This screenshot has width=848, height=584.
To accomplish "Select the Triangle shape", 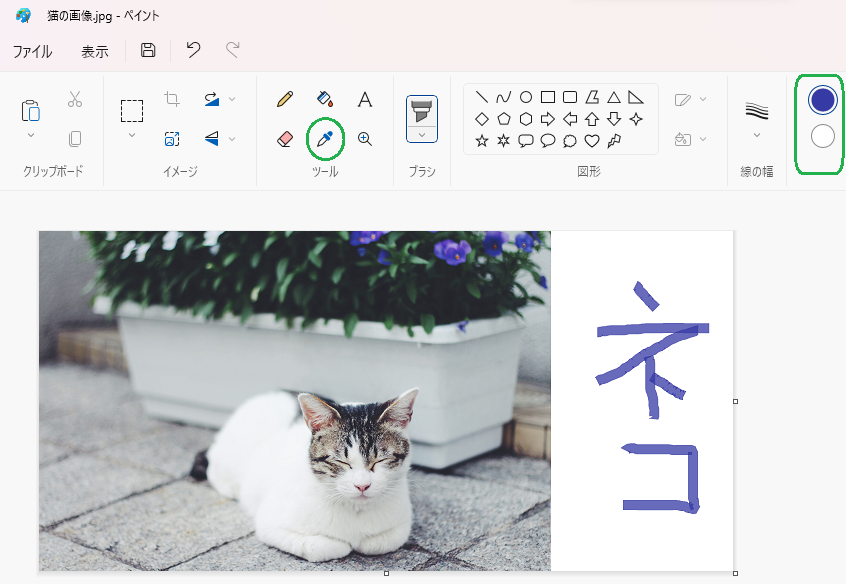I will (614, 97).
